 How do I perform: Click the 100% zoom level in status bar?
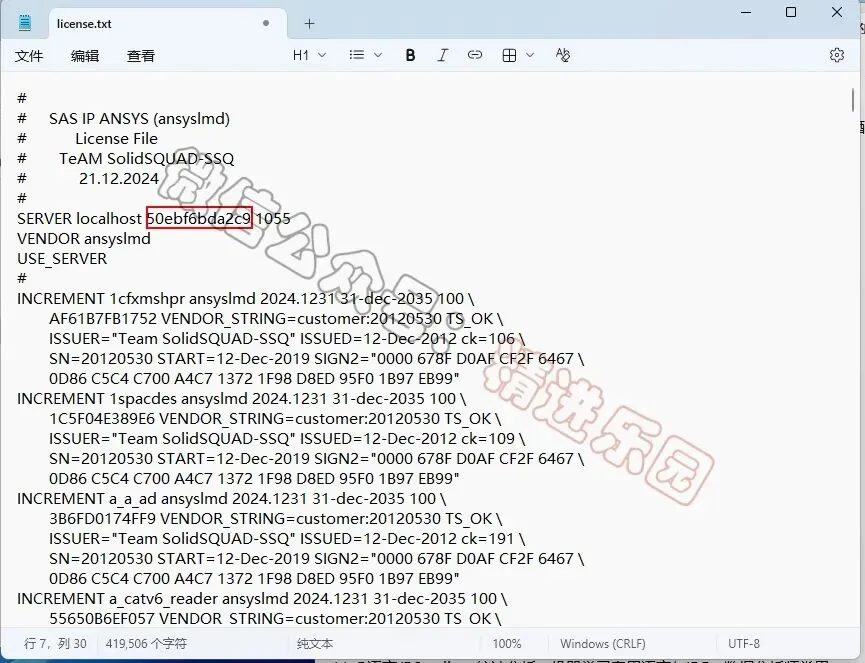click(x=507, y=644)
